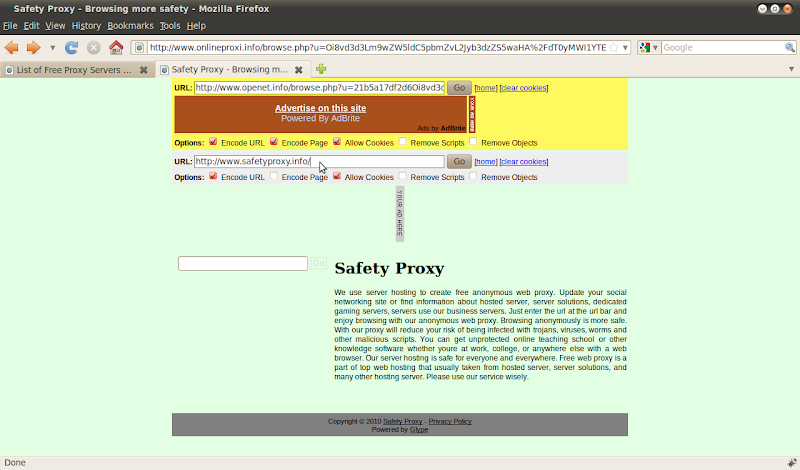This screenshot has height=470, width=800.
Task: Maximize the Firefox window
Action: point(775,9)
